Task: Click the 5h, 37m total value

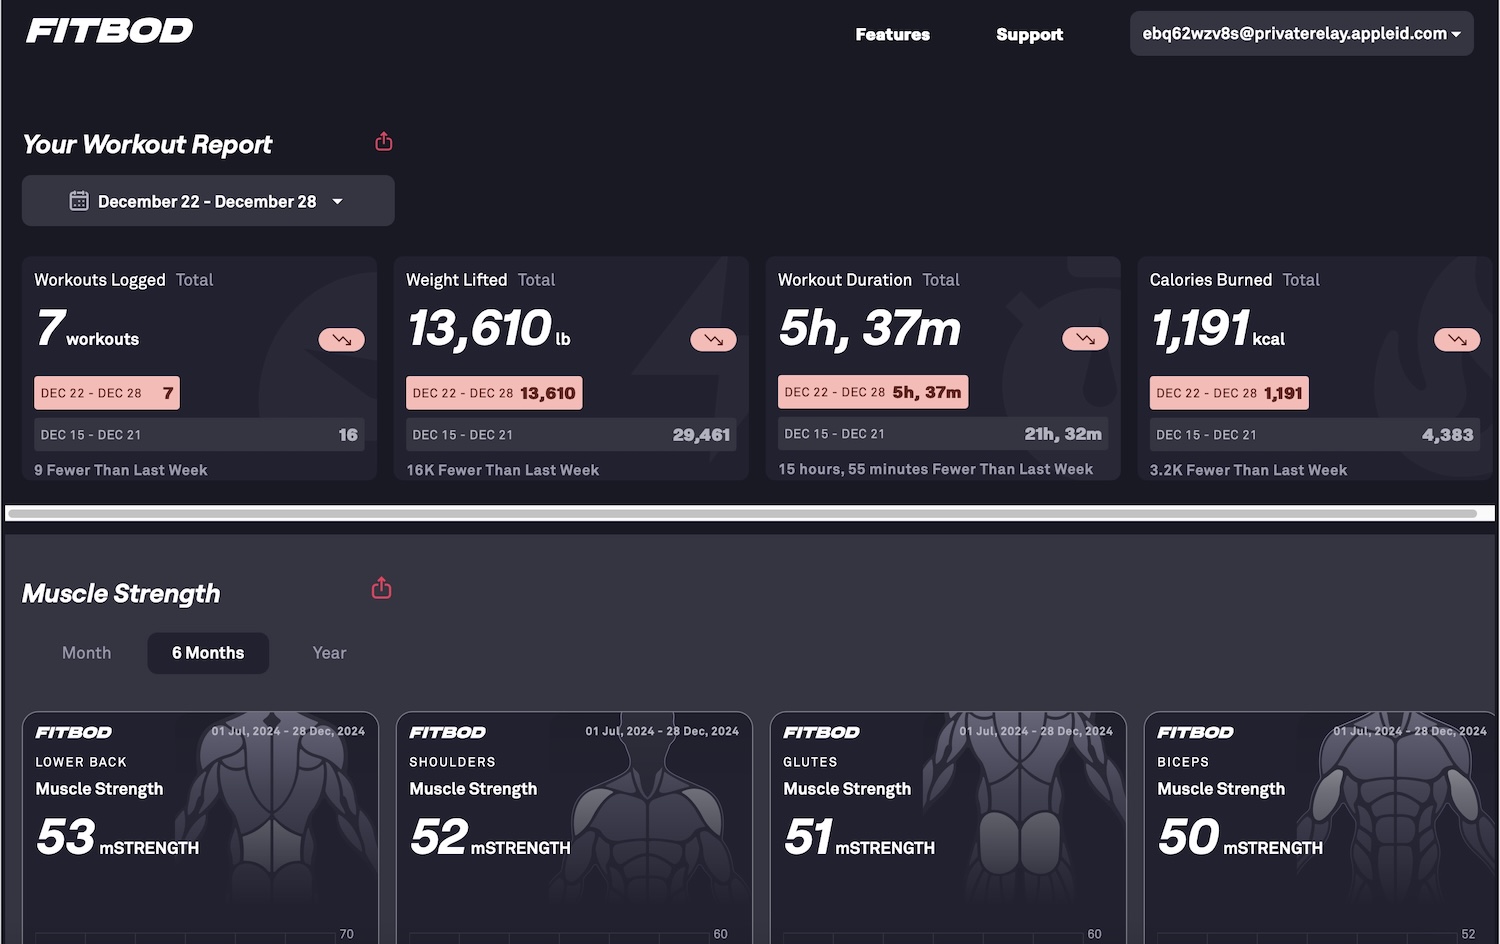Action: click(870, 328)
